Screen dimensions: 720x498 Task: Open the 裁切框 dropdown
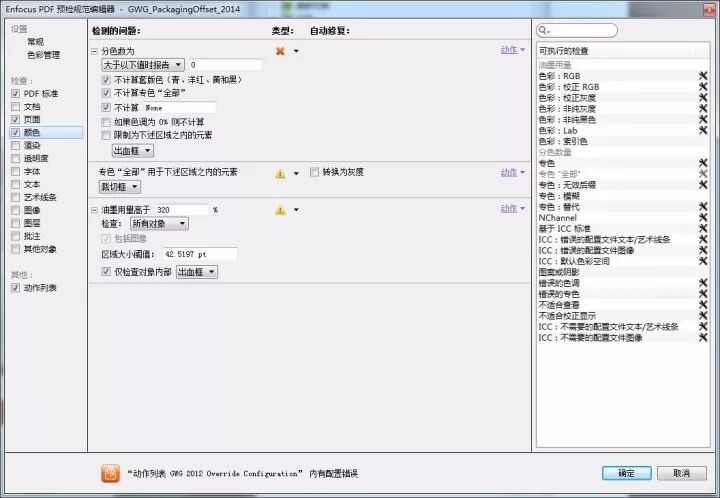(120, 187)
